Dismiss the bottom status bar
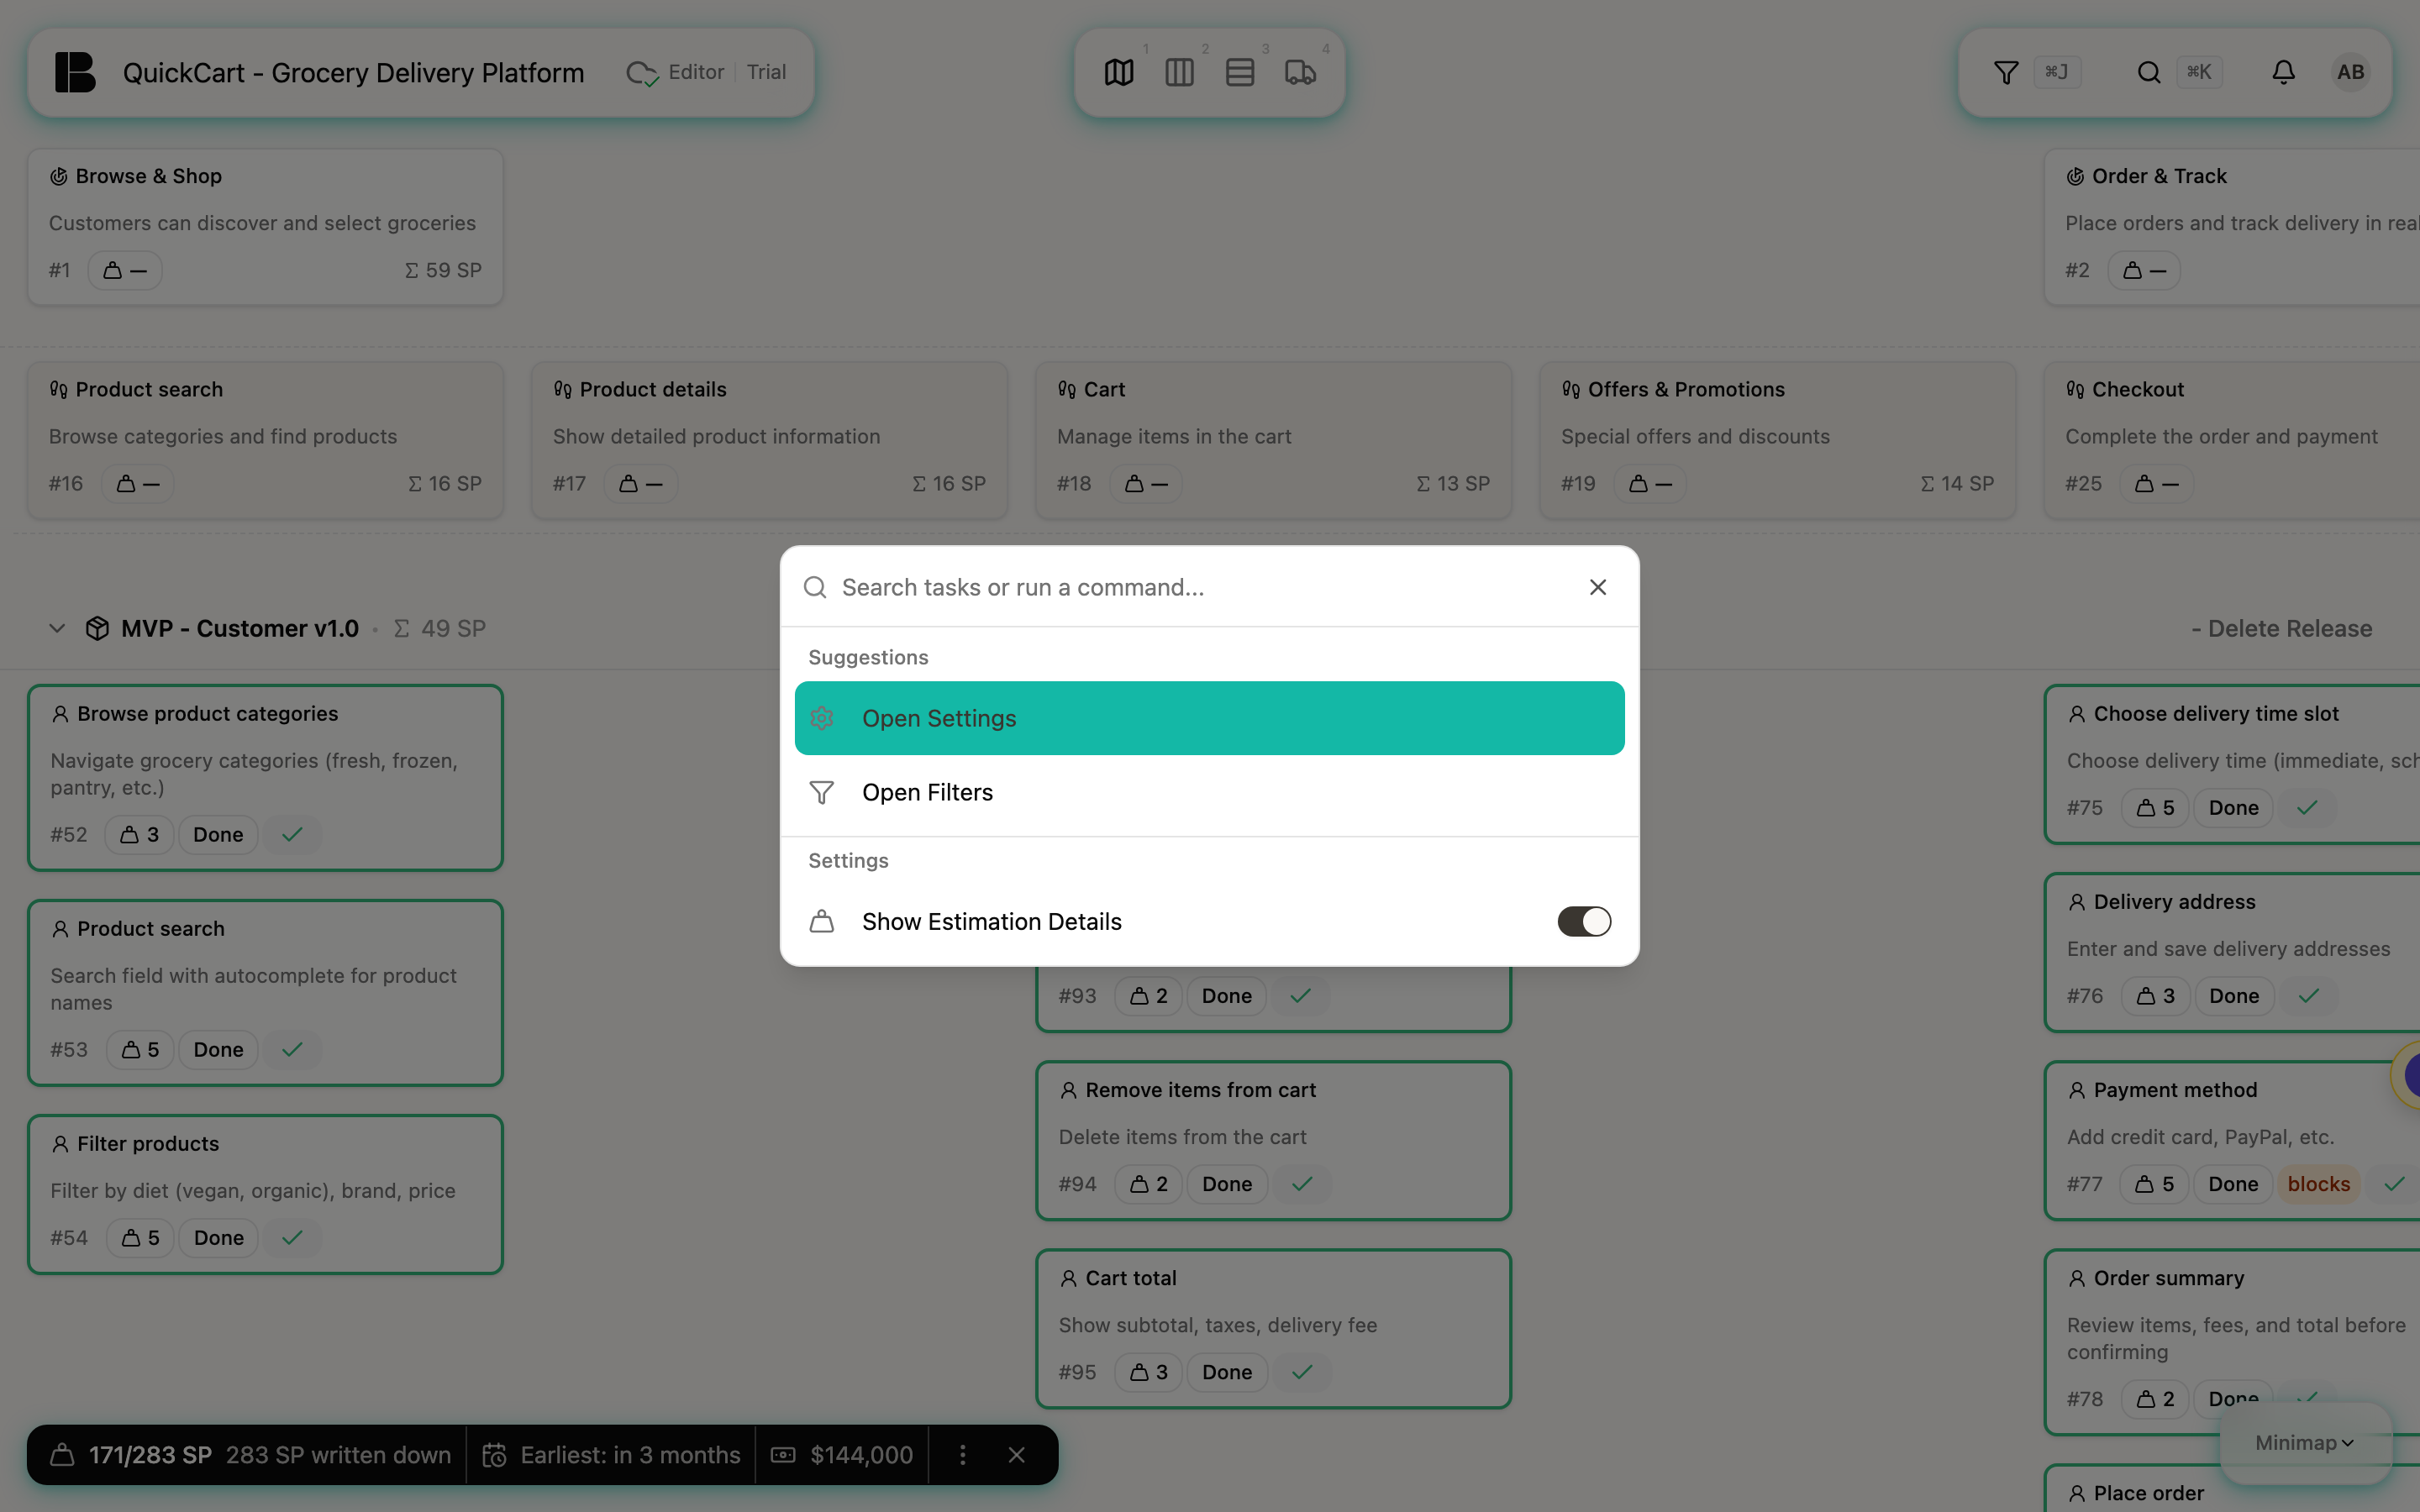The height and width of the screenshot is (1512, 2420). [1016, 1455]
